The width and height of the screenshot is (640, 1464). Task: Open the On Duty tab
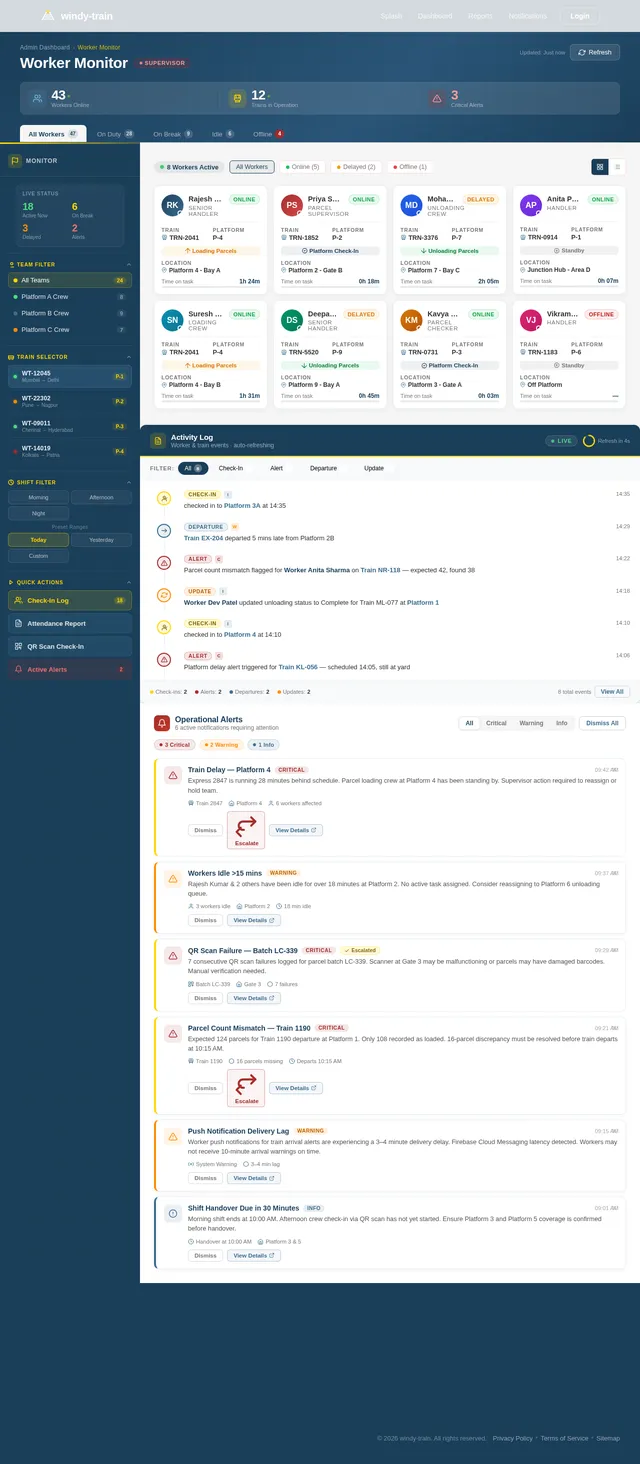click(x=115, y=133)
